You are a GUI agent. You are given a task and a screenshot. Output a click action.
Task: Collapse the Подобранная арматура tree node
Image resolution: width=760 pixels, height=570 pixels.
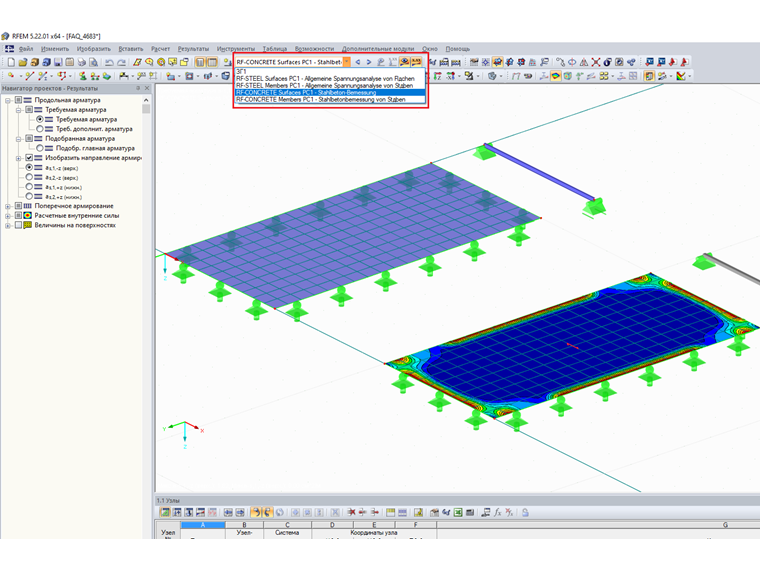point(18,139)
